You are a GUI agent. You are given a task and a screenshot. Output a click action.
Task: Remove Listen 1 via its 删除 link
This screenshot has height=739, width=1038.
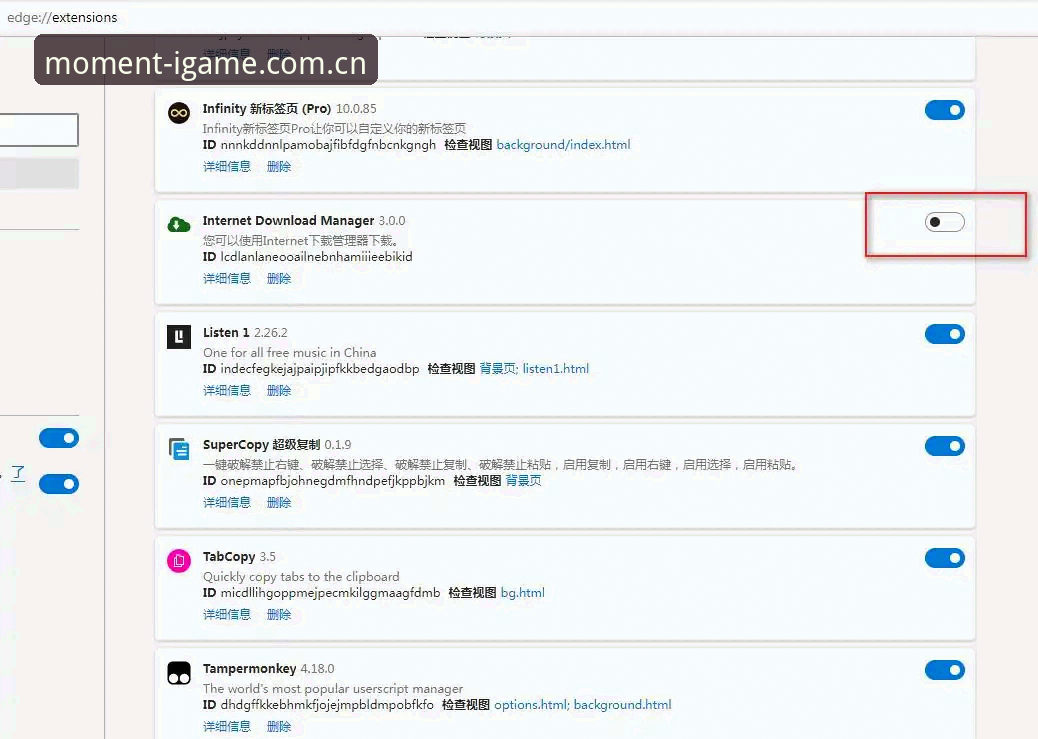[279, 390]
